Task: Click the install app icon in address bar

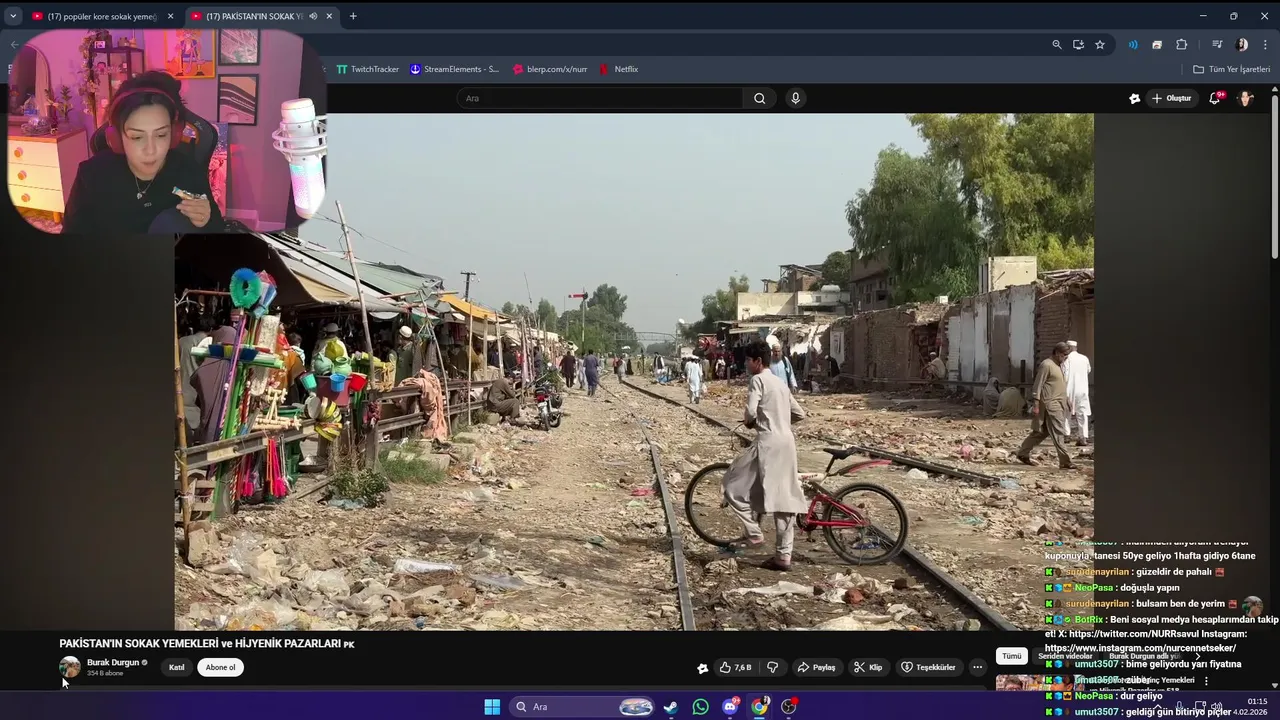Action: 1078,44
